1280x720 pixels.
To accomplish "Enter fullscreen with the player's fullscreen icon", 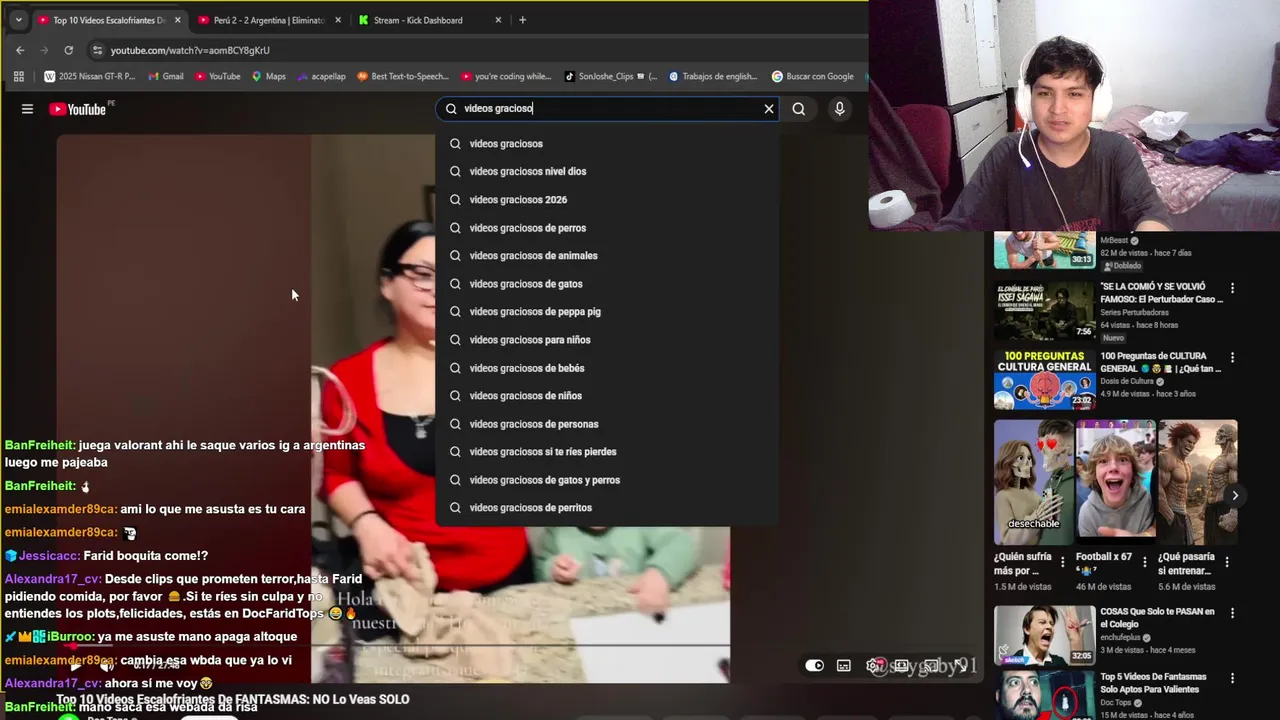I will pos(960,666).
